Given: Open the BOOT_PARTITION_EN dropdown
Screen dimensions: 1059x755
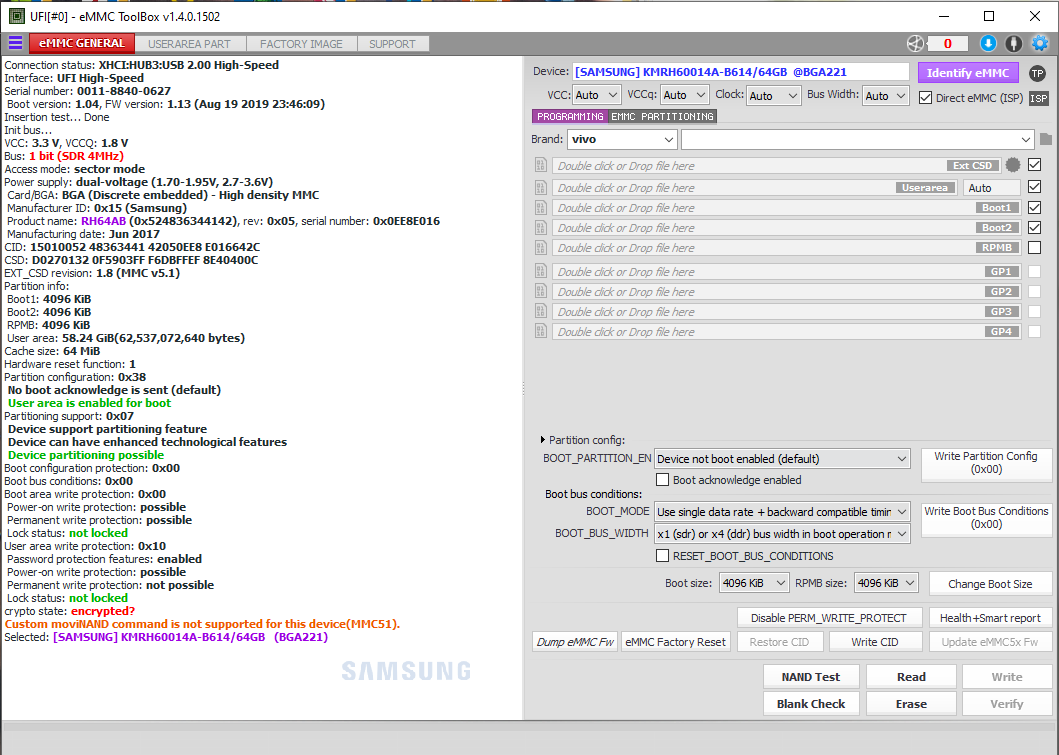Looking at the screenshot, I should pos(782,459).
